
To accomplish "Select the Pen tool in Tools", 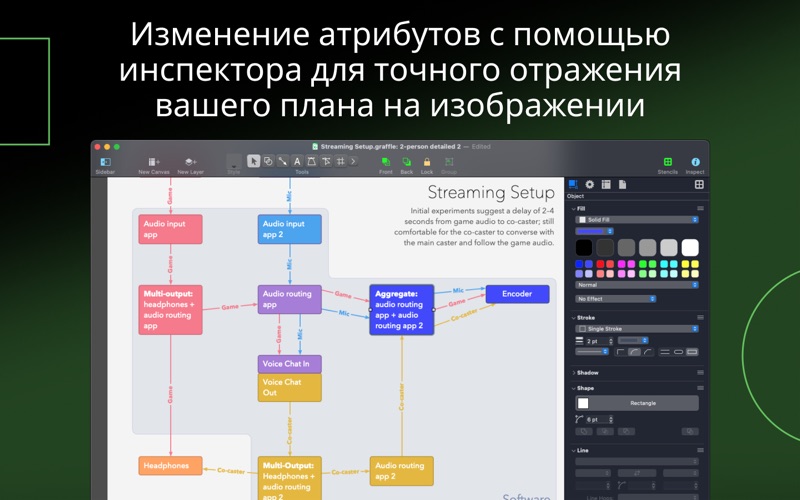I will pos(311,161).
